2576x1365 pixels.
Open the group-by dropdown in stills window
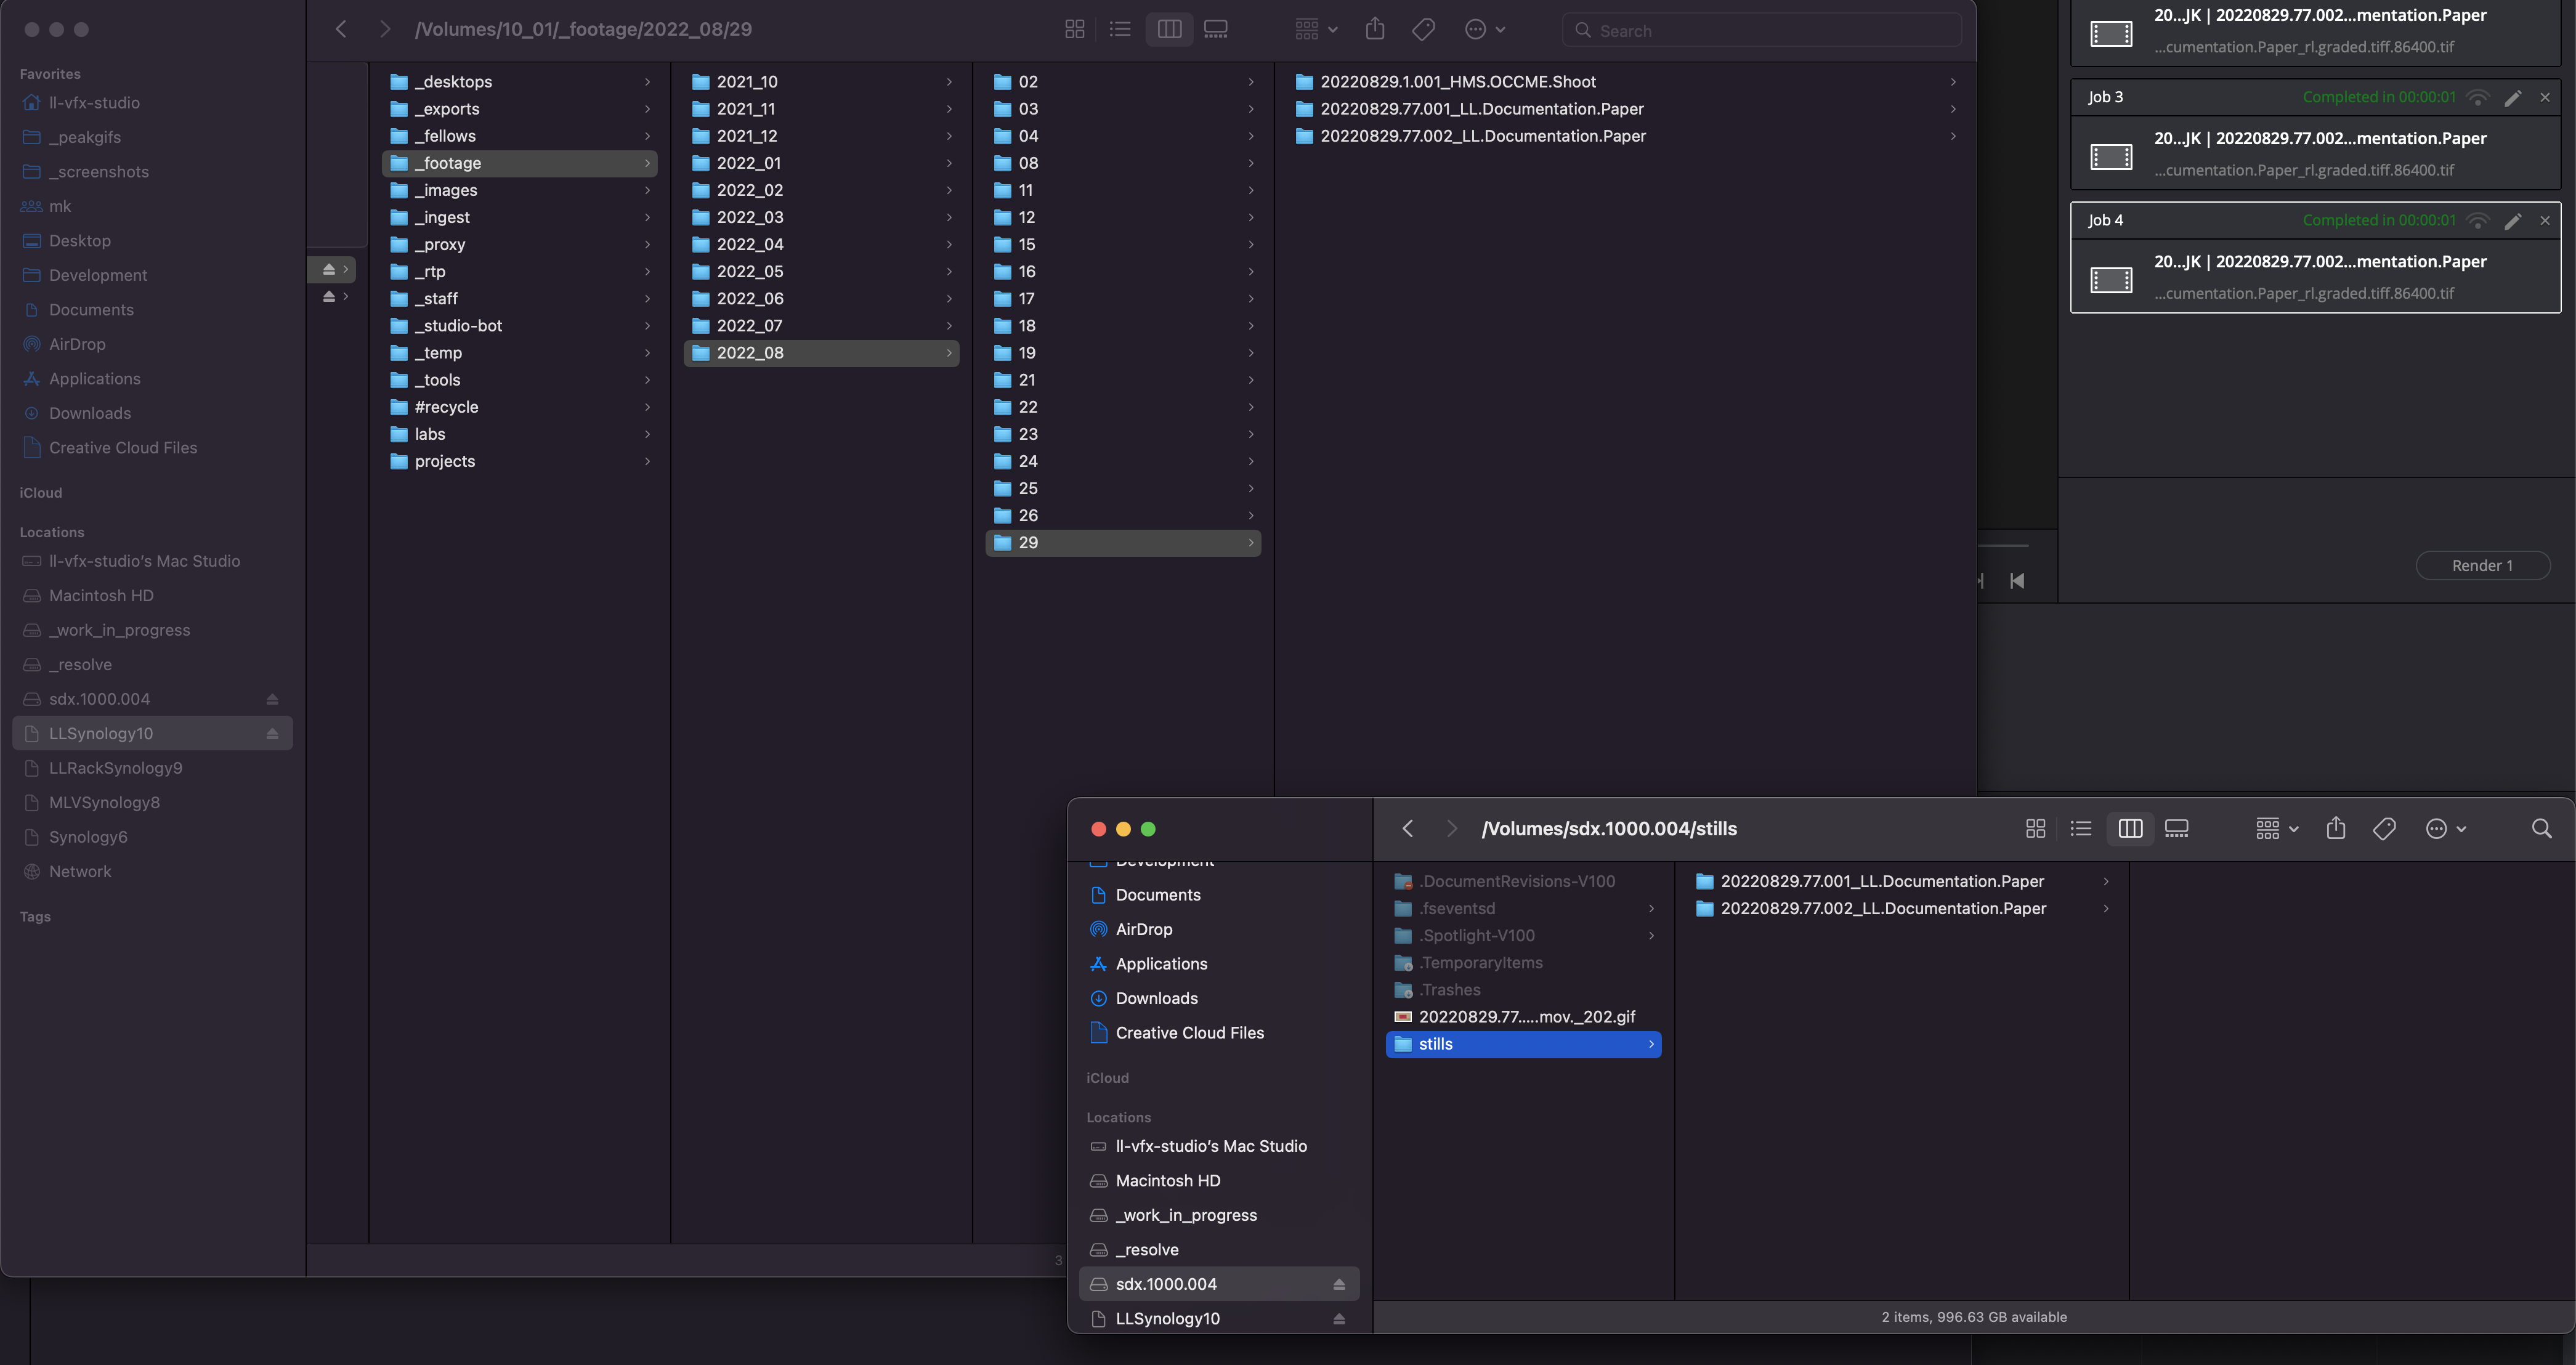click(x=2277, y=828)
